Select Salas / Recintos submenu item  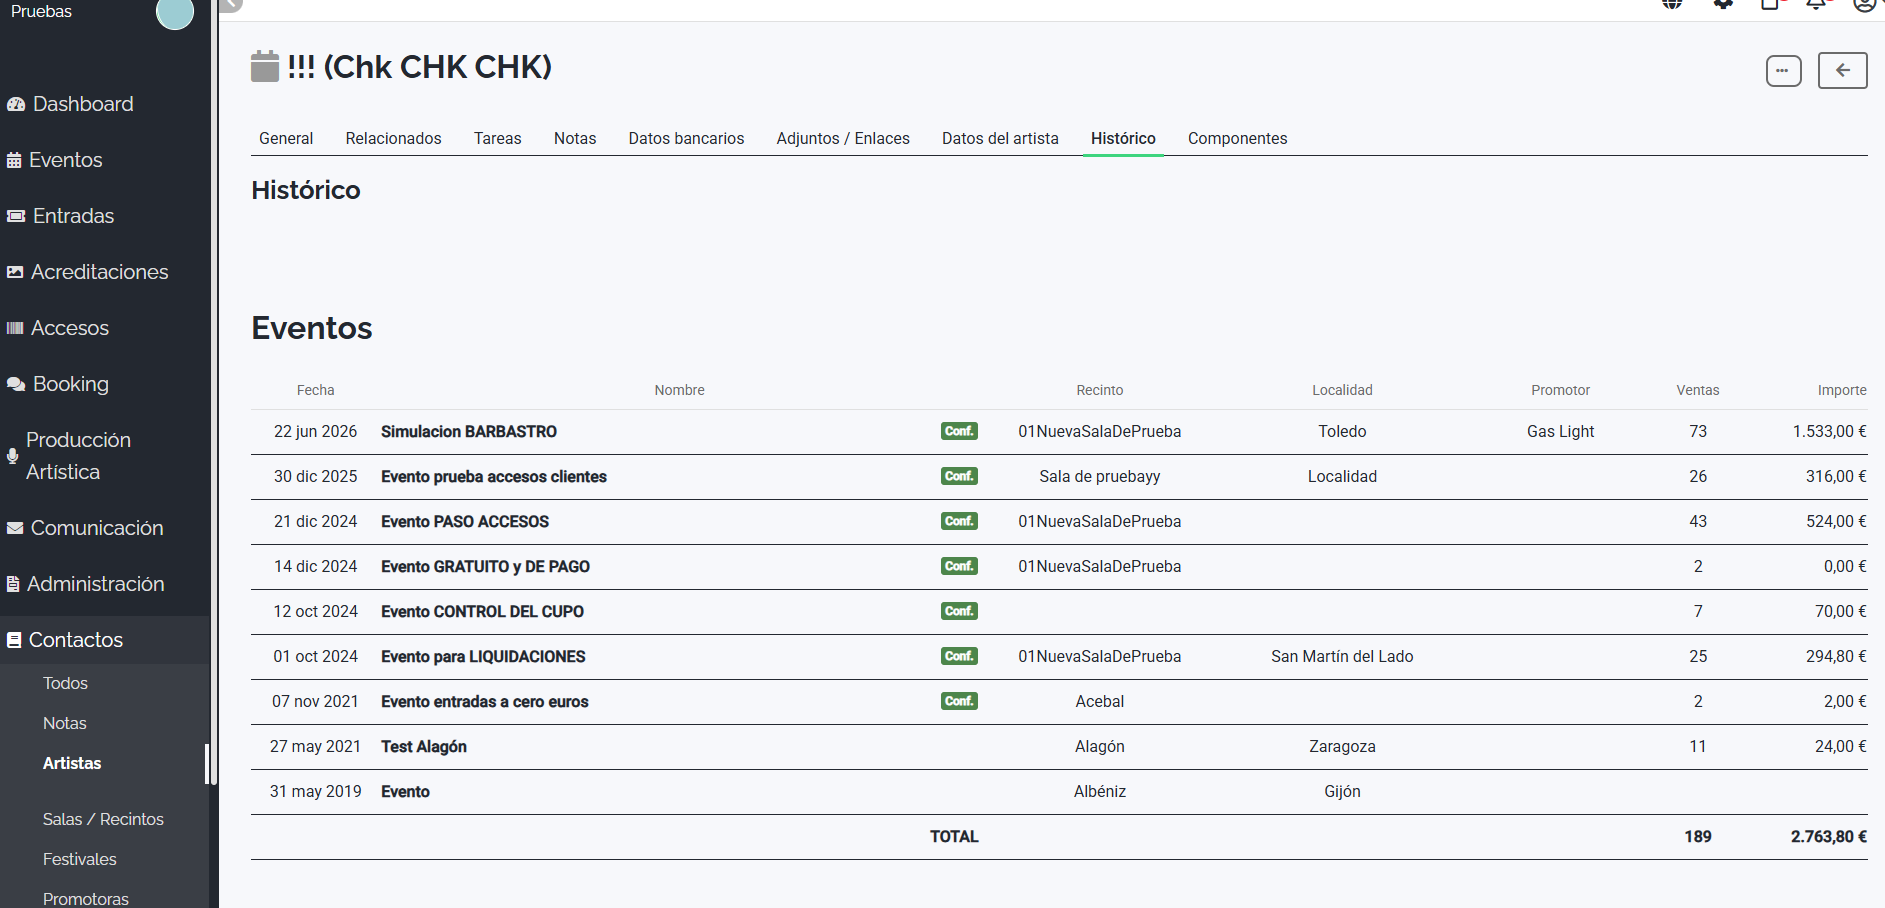[x=103, y=819]
